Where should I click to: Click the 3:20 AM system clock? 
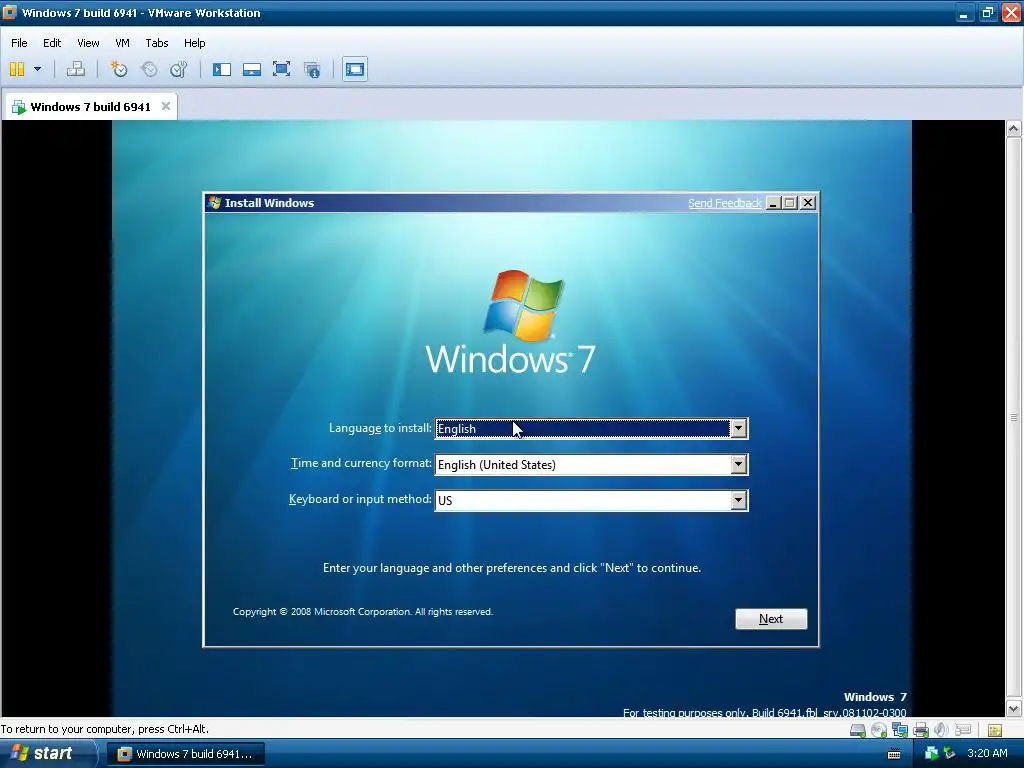987,754
